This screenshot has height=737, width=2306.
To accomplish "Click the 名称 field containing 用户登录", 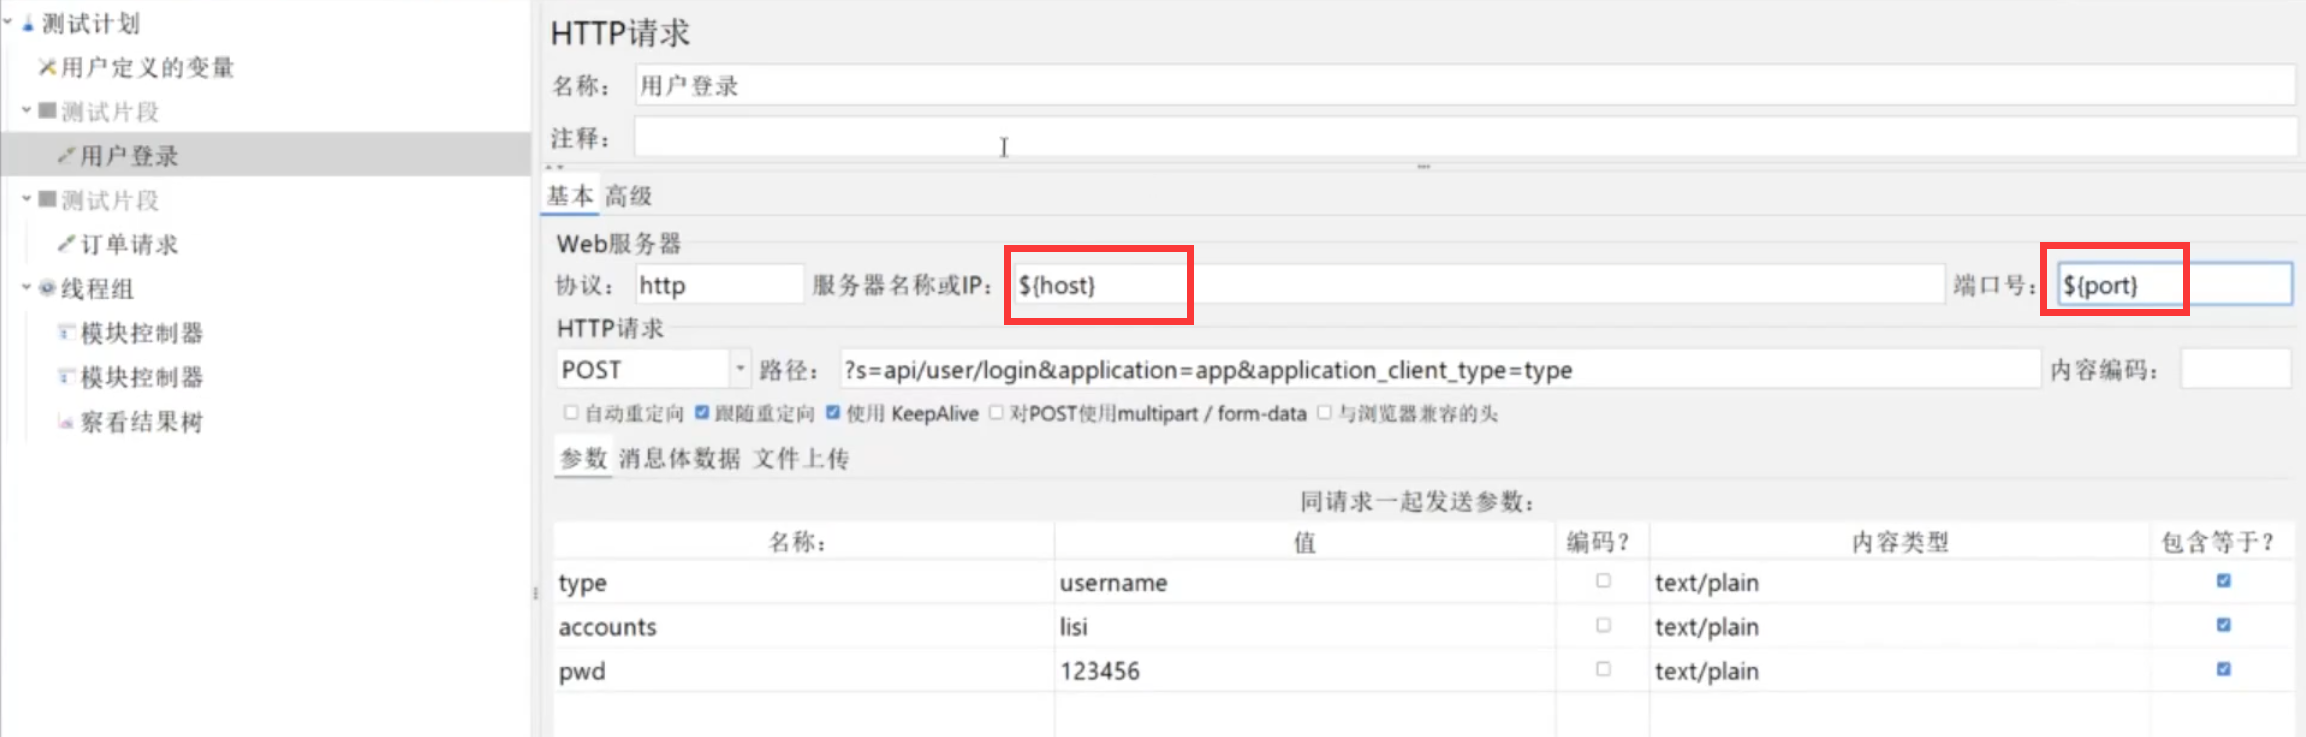I will click(1464, 85).
